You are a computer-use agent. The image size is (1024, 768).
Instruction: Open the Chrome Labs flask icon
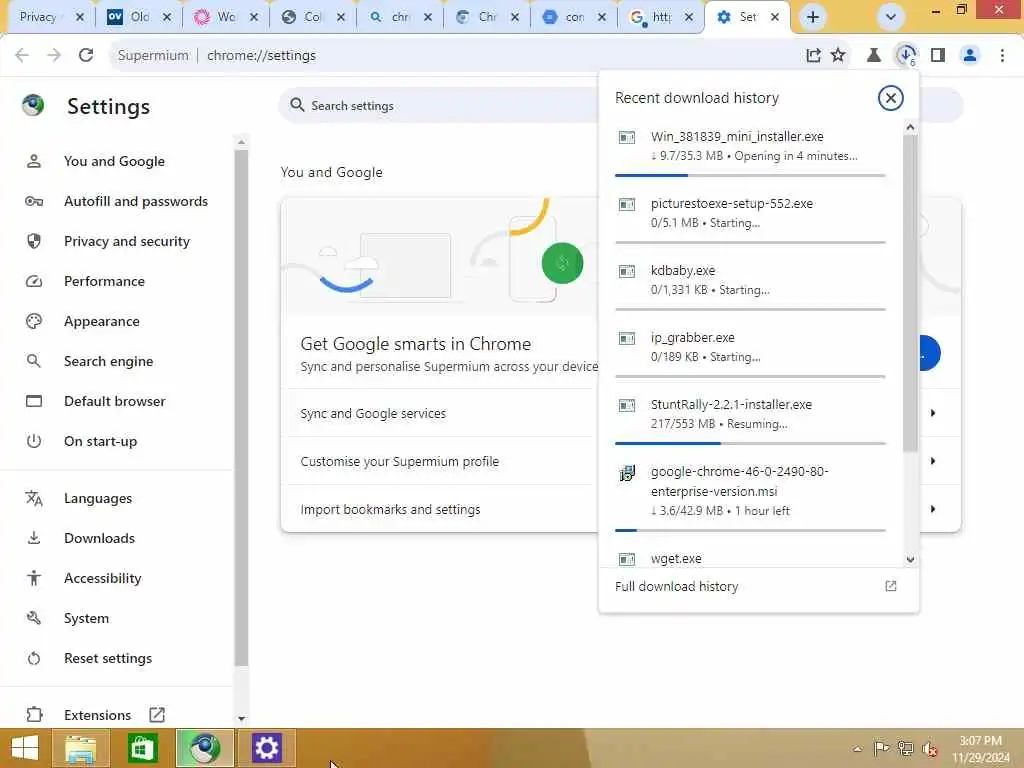pyautogui.click(x=873, y=56)
